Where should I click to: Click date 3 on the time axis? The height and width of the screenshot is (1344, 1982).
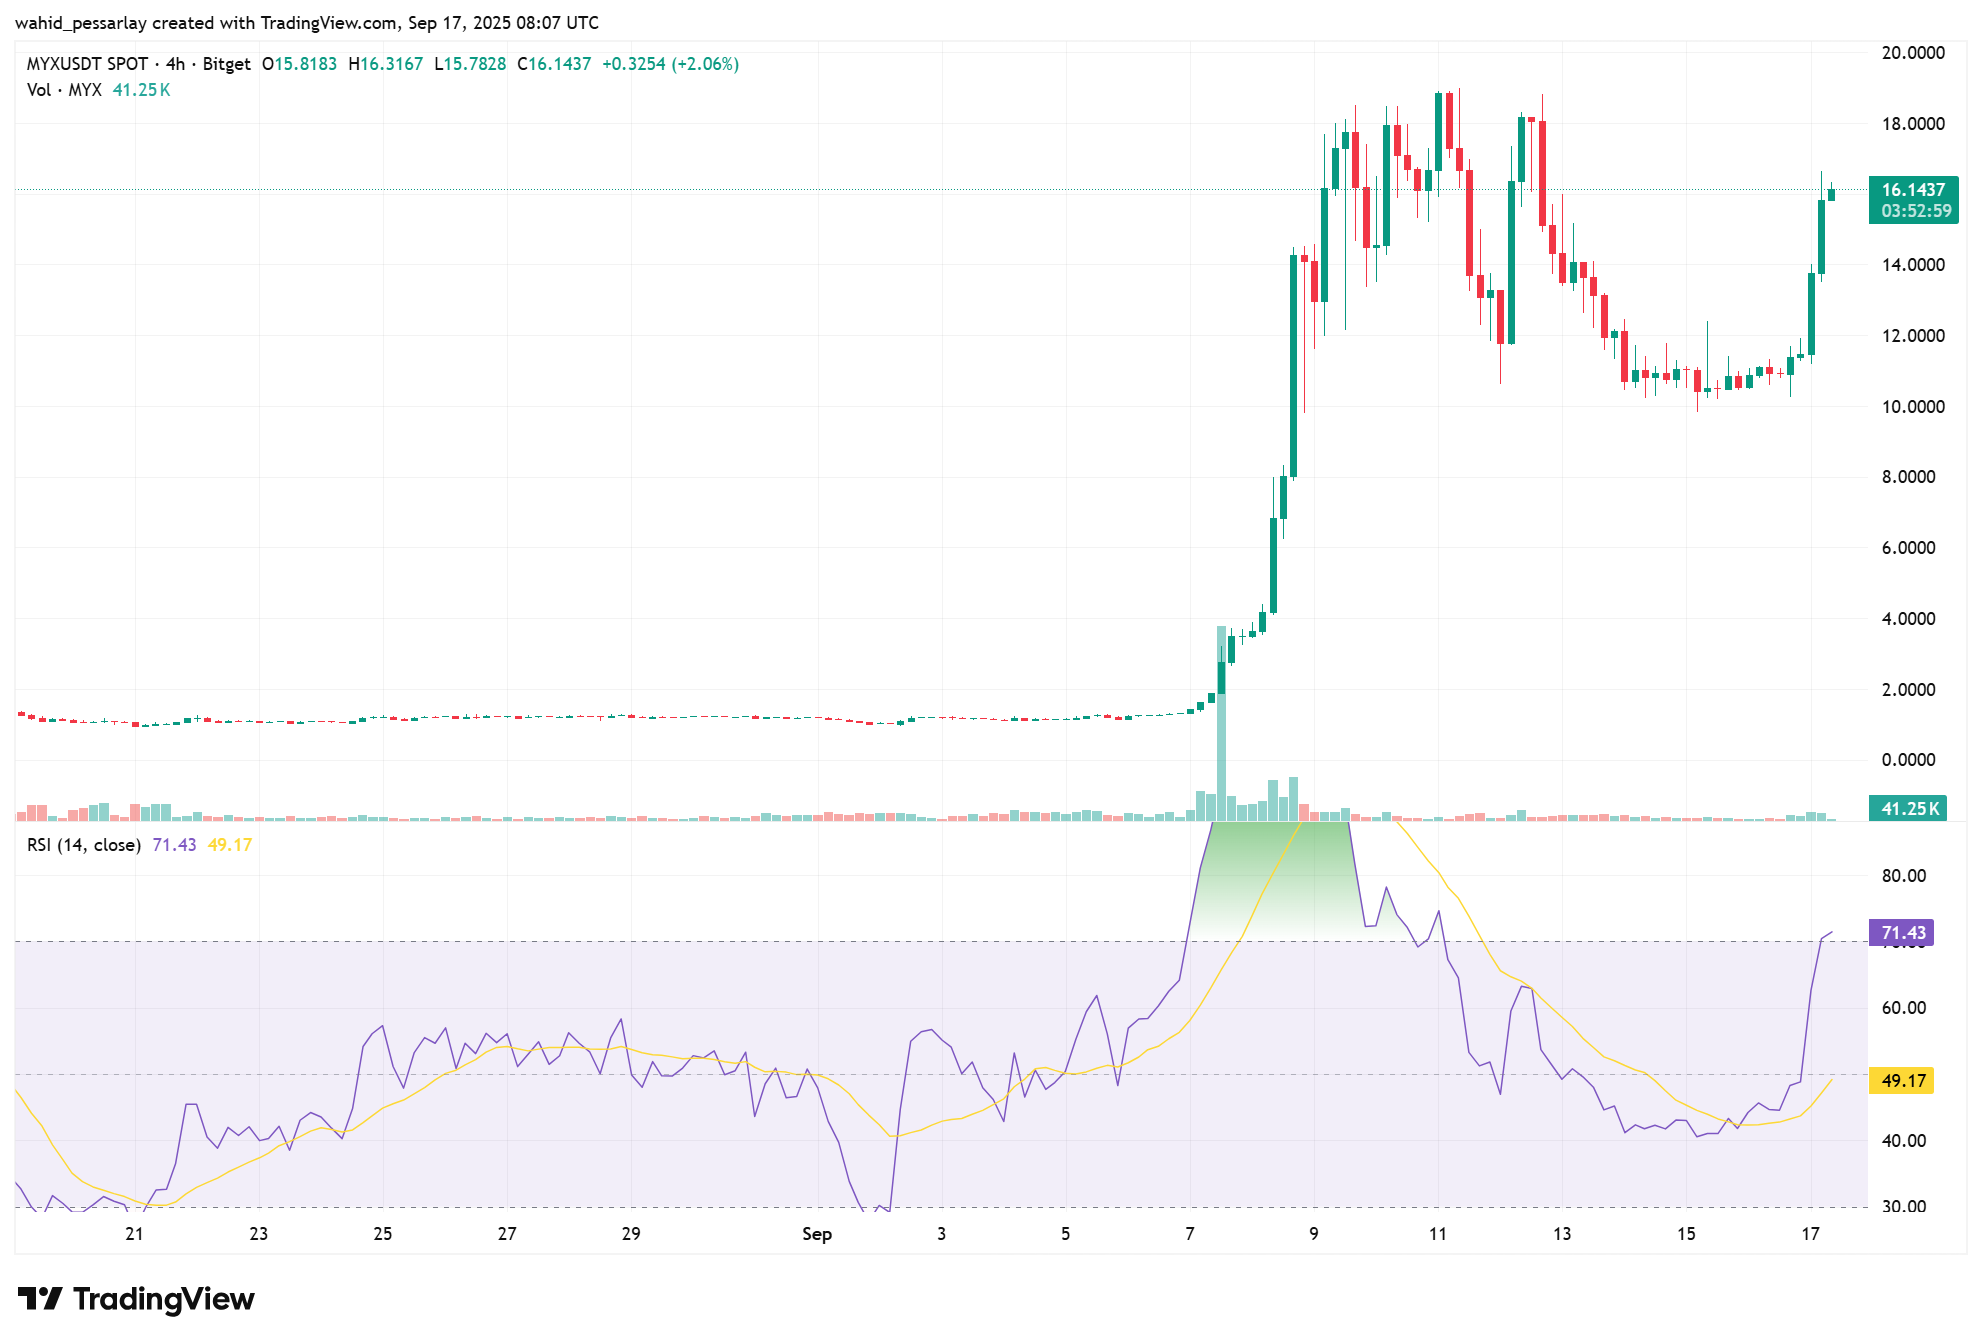coord(941,1234)
